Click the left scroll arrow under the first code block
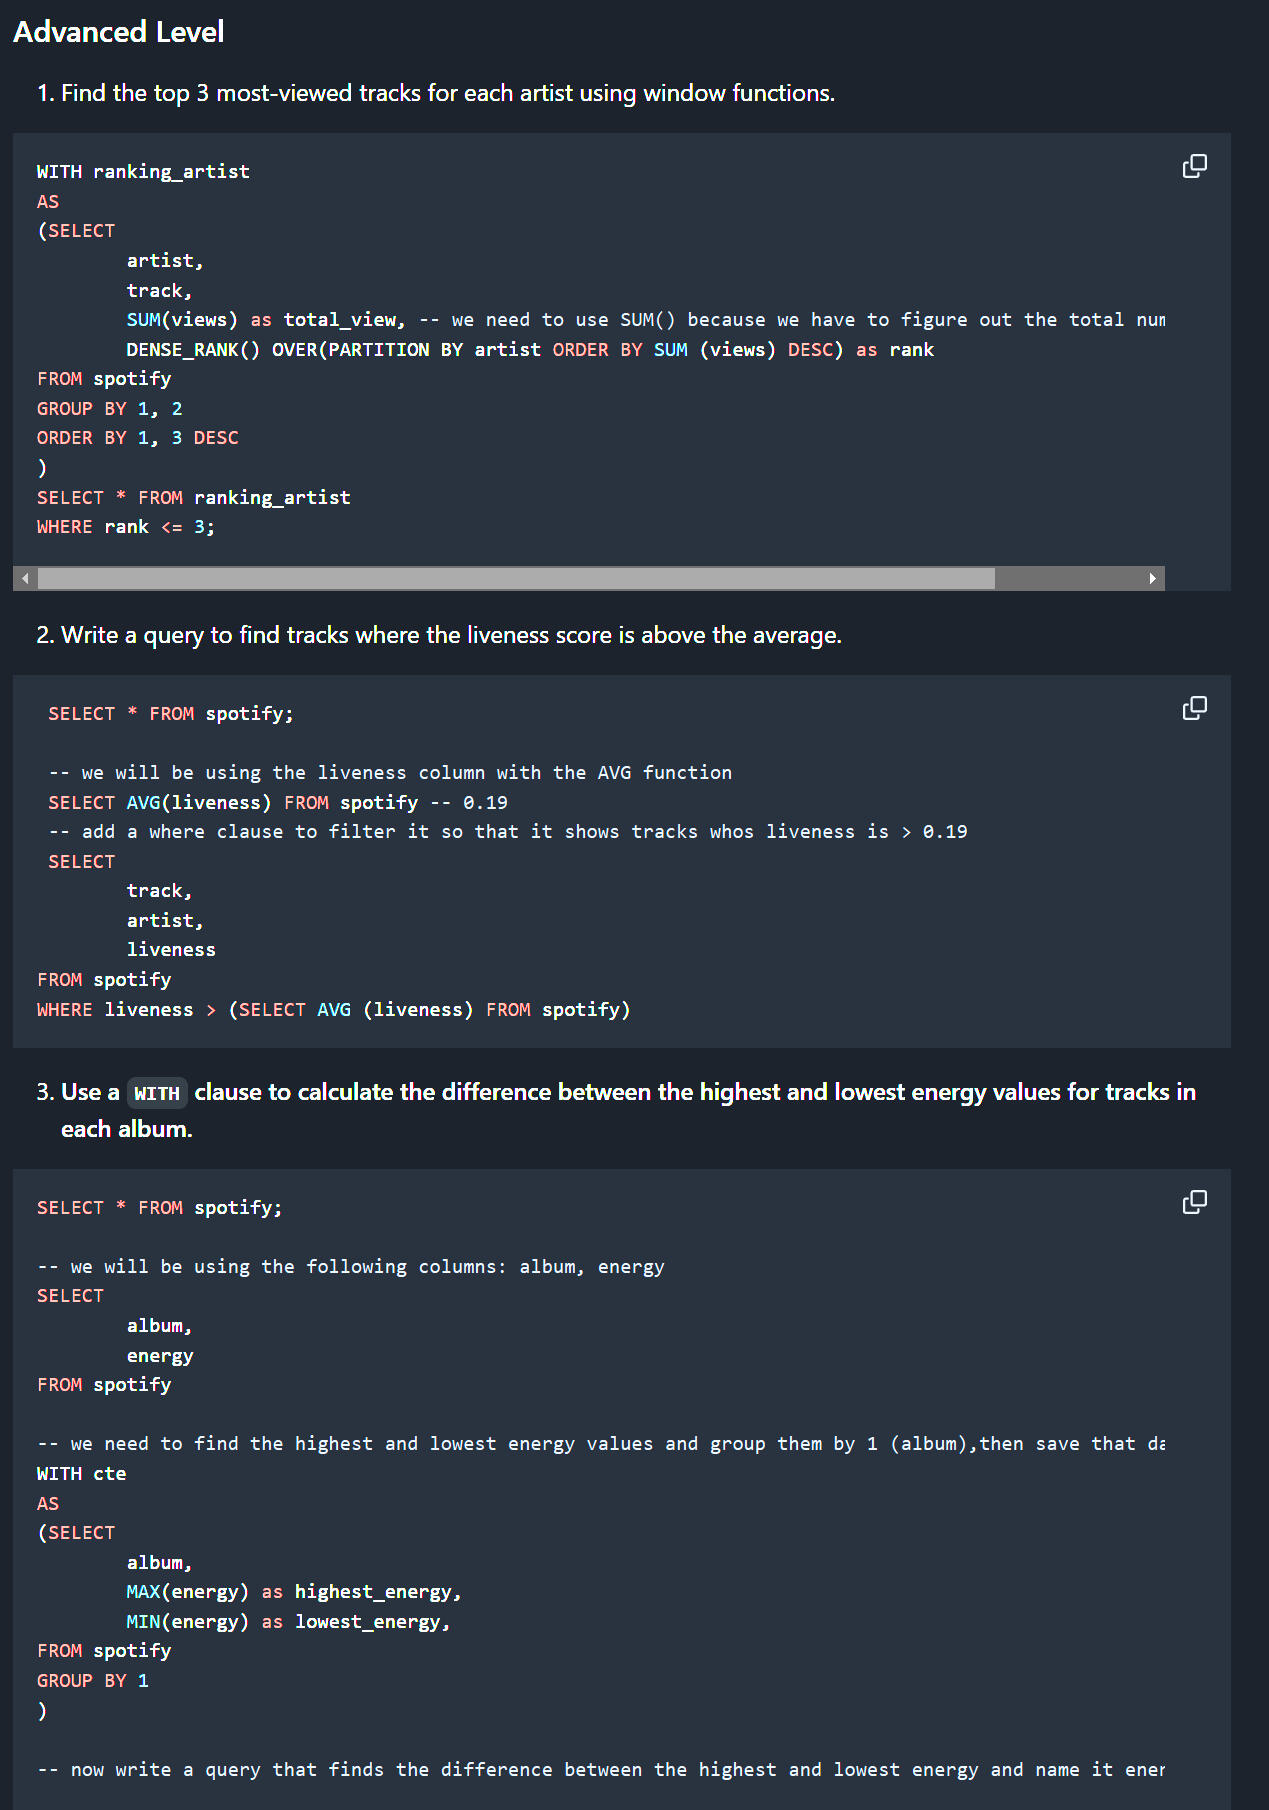 point(25,578)
